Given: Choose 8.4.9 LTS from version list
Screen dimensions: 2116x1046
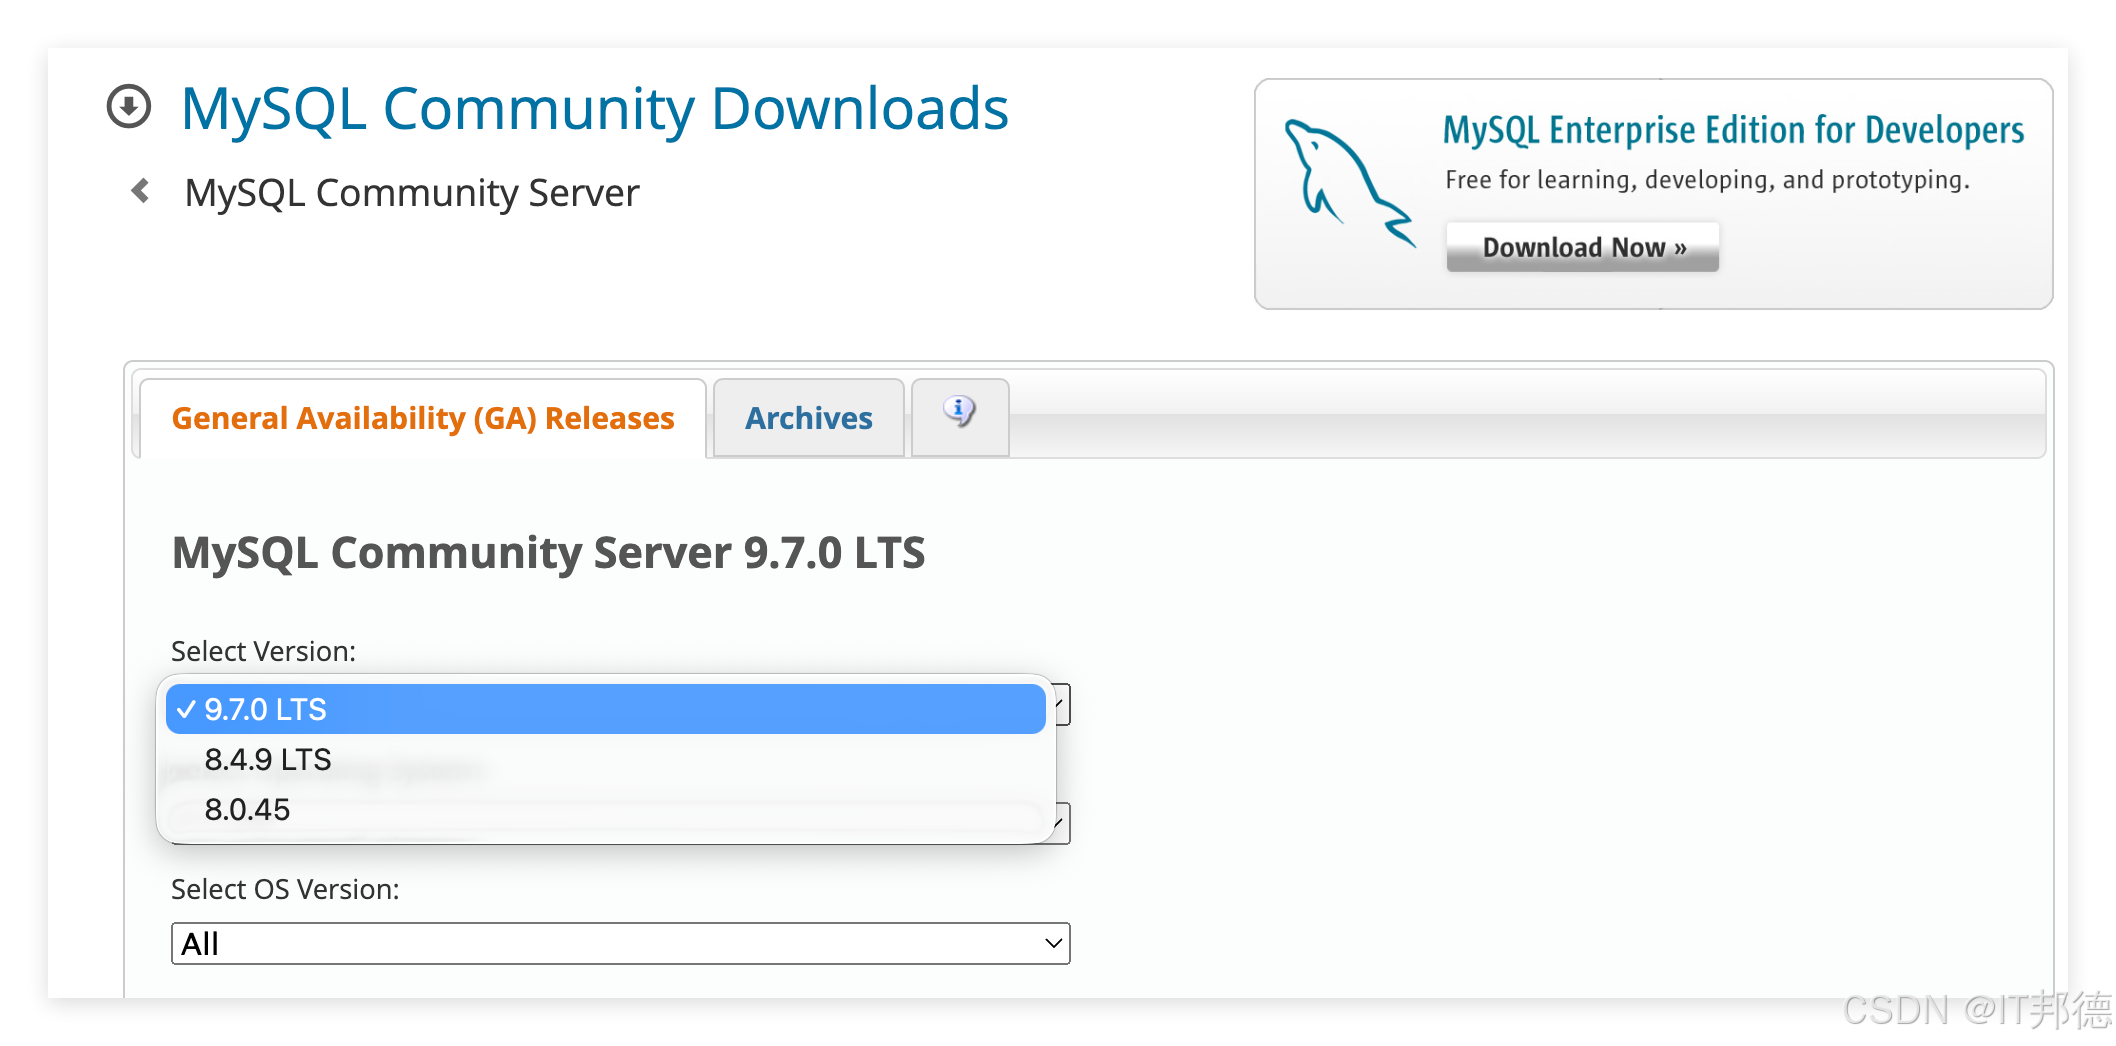Looking at the screenshot, I should point(606,759).
